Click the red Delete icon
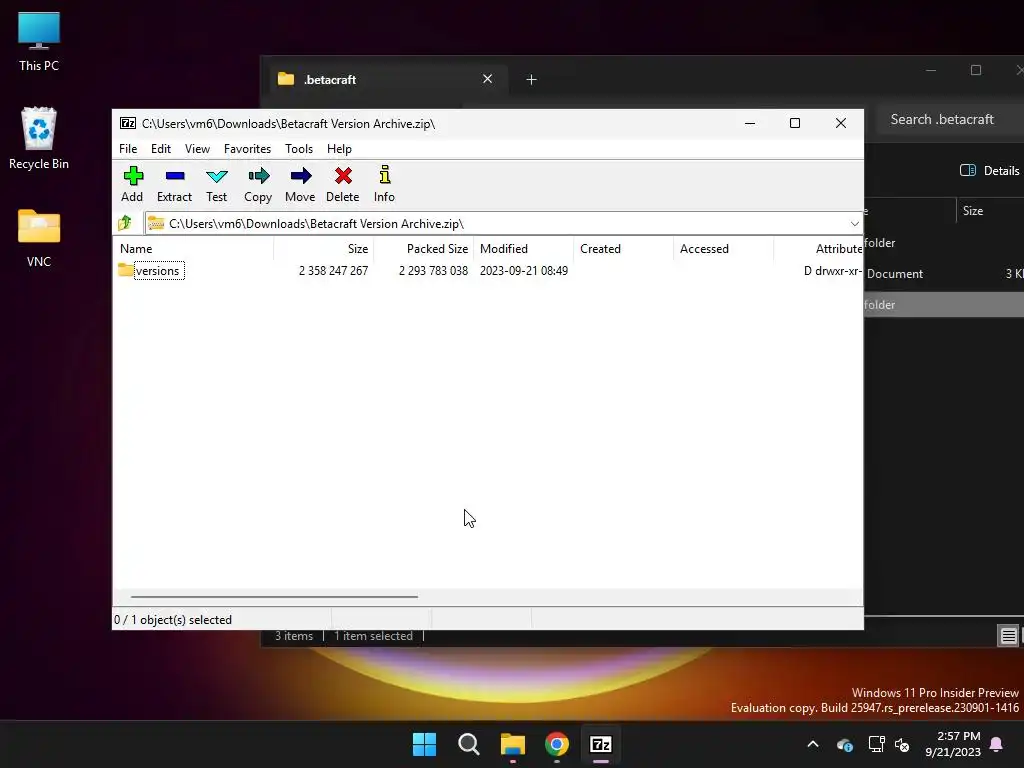This screenshot has height=768, width=1024. 343,185
